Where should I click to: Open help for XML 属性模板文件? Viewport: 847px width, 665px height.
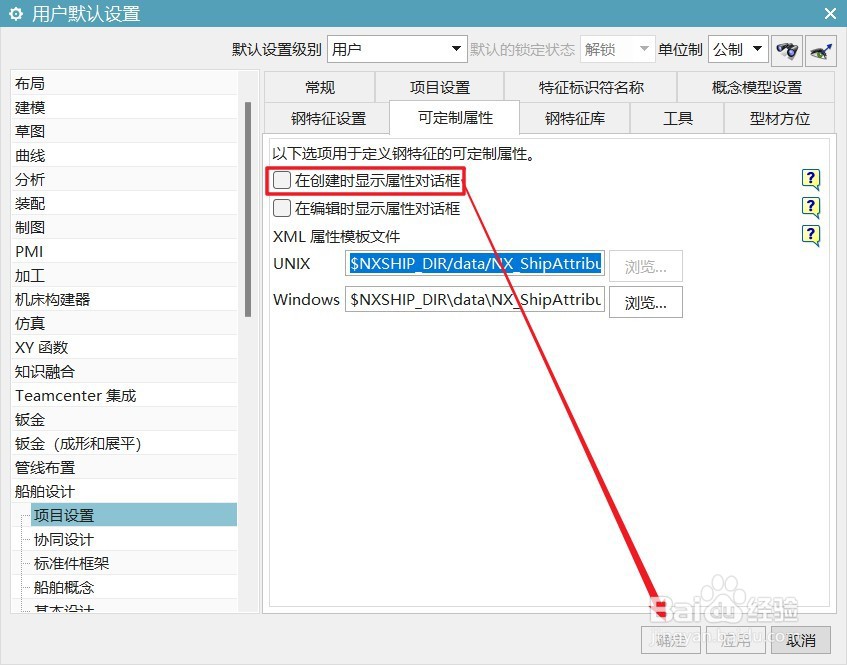click(x=810, y=236)
